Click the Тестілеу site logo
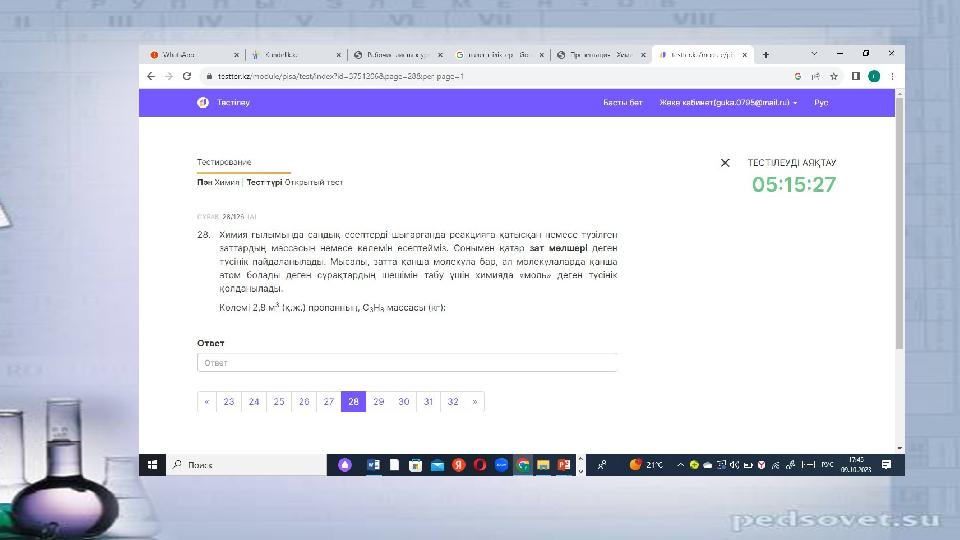 coord(223,103)
